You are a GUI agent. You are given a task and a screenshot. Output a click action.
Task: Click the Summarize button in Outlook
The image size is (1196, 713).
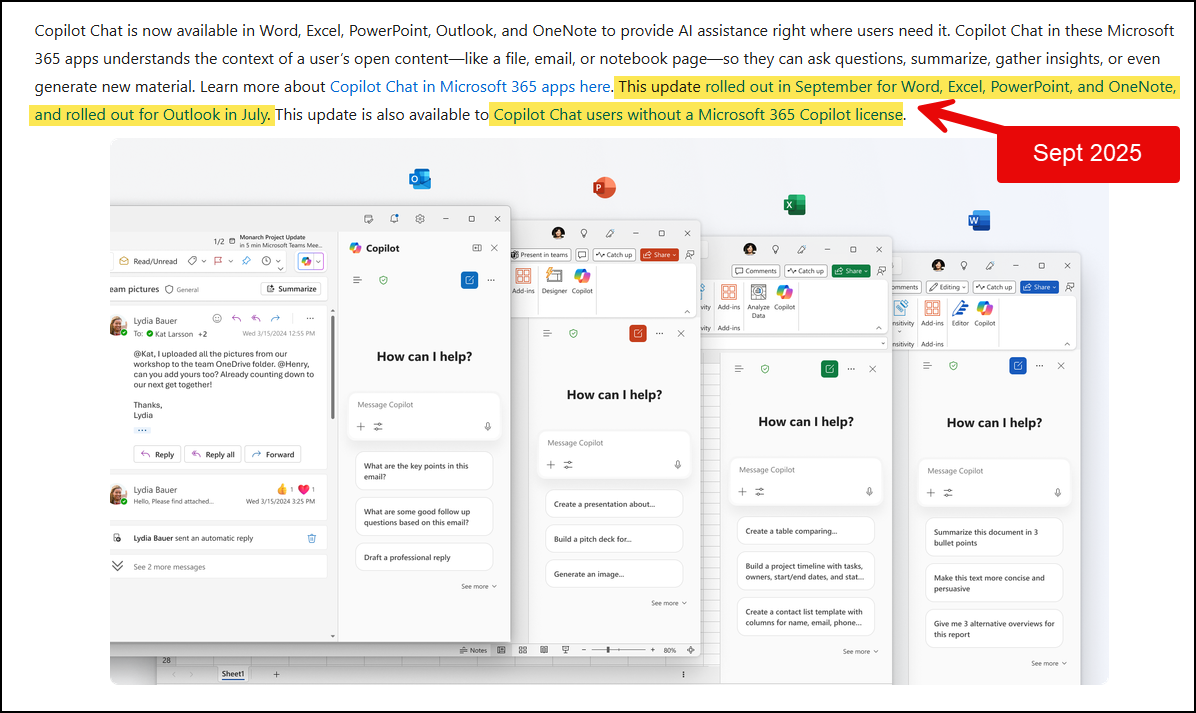292,288
